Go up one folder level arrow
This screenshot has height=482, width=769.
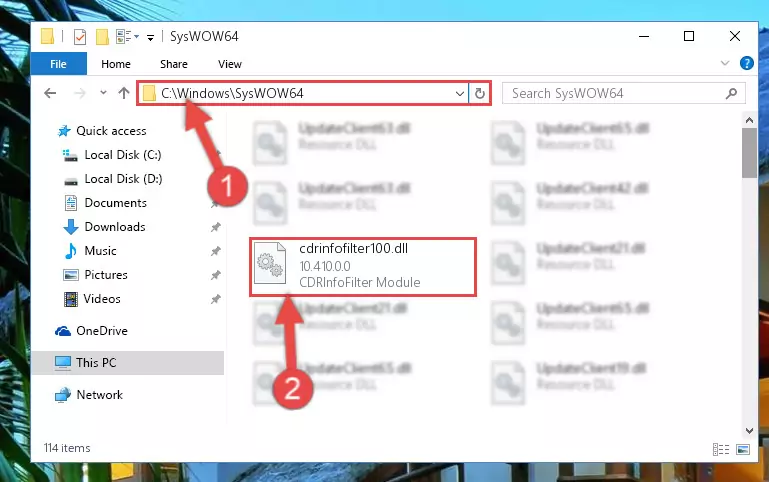click(124, 93)
